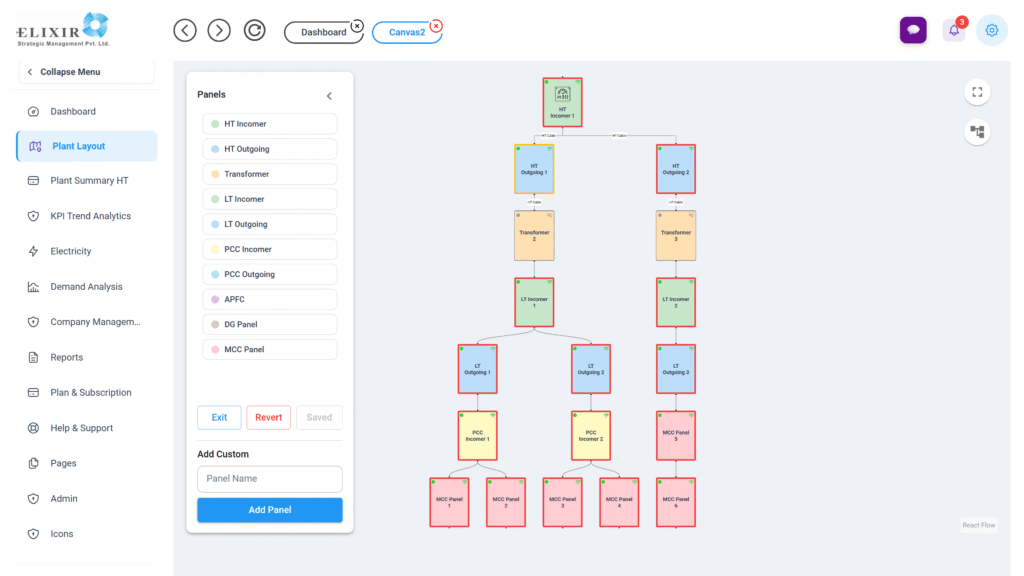1024x576 pixels.
Task: Open KPI Trend Analytics menu item
Action: pos(90,216)
